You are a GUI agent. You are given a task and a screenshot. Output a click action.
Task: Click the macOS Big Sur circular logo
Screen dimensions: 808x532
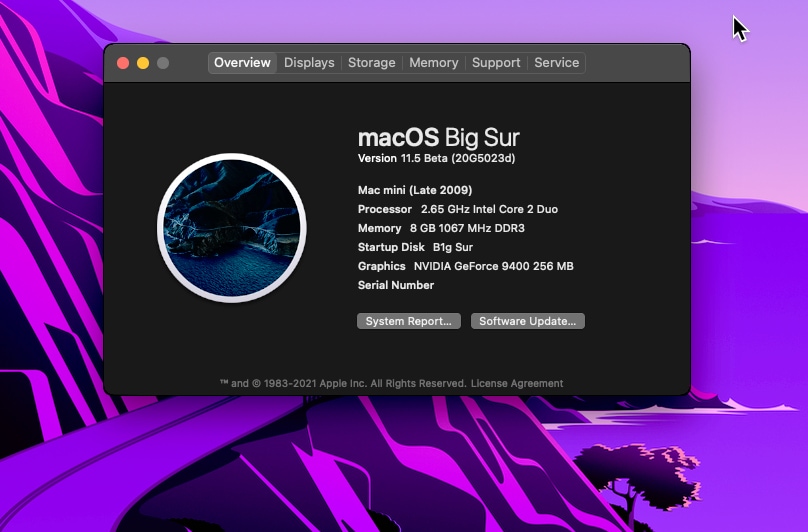[232, 228]
